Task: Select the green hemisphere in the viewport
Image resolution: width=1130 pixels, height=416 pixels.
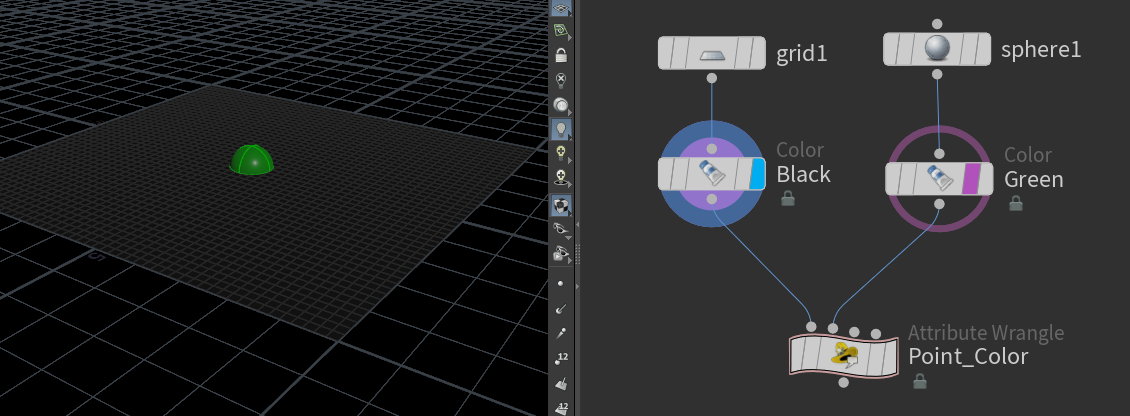Action: 252,160
